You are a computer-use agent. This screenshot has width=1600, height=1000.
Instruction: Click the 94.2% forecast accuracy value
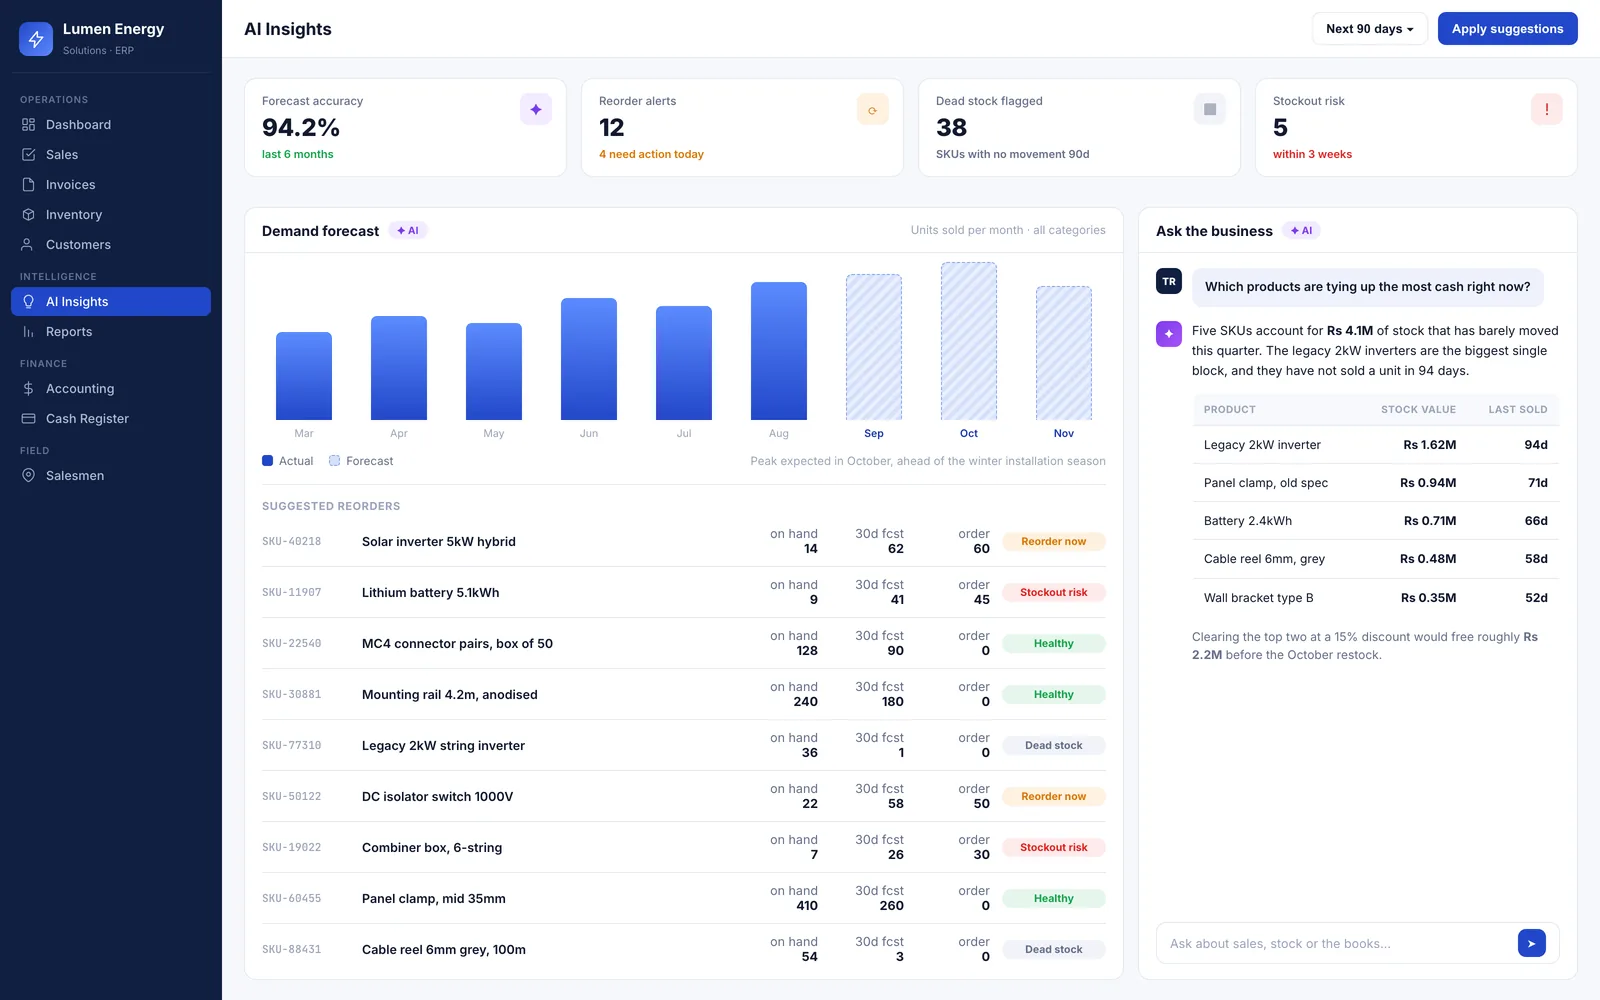click(x=301, y=128)
